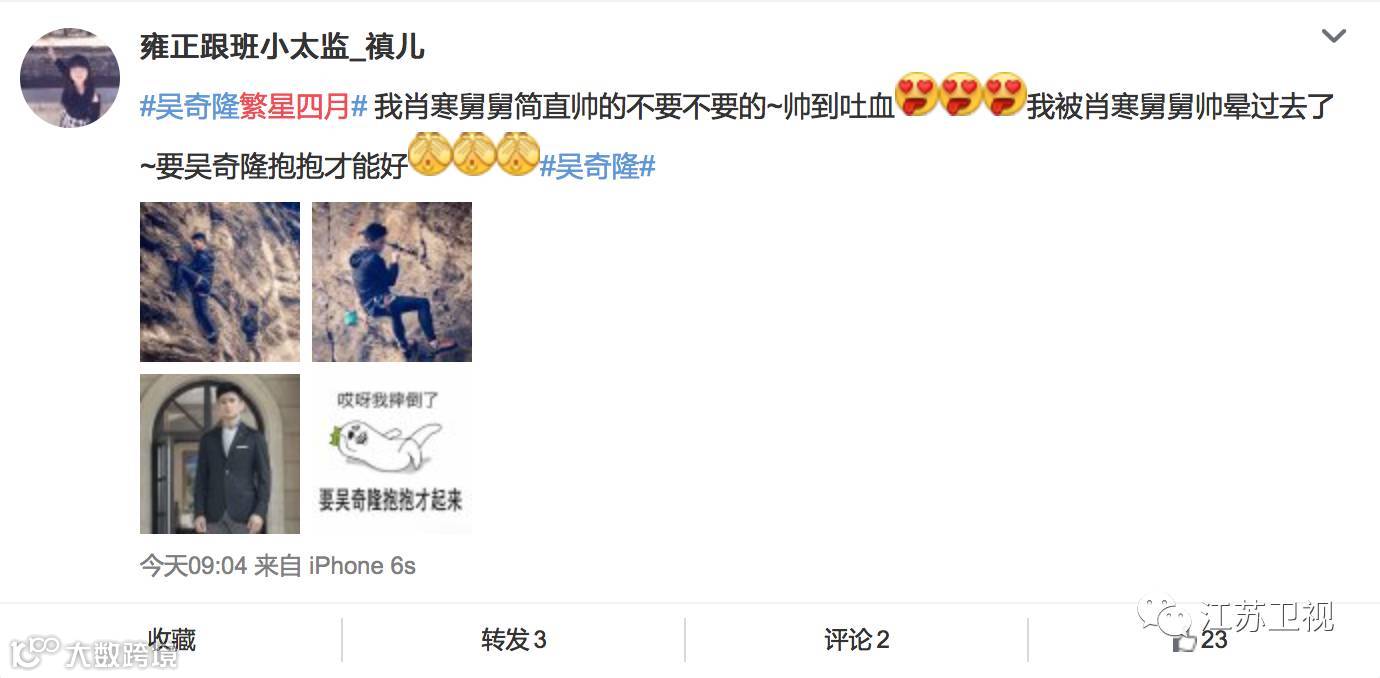This screenshot has height=678, width=1380.
Task: Open the seal cartoon meme image
Action: pos(392,454)
